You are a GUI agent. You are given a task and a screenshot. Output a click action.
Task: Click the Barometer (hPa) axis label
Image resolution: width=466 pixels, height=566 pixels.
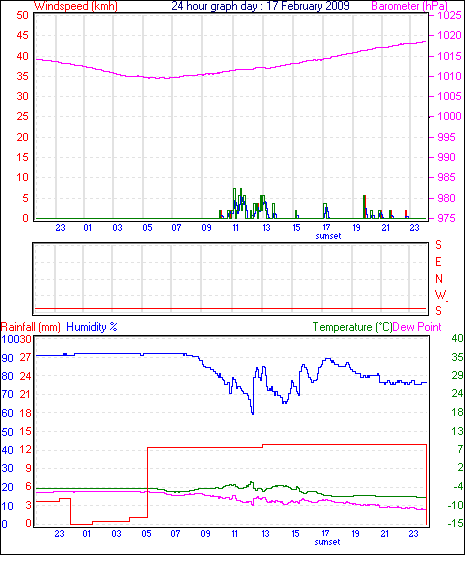pos(410,6)
